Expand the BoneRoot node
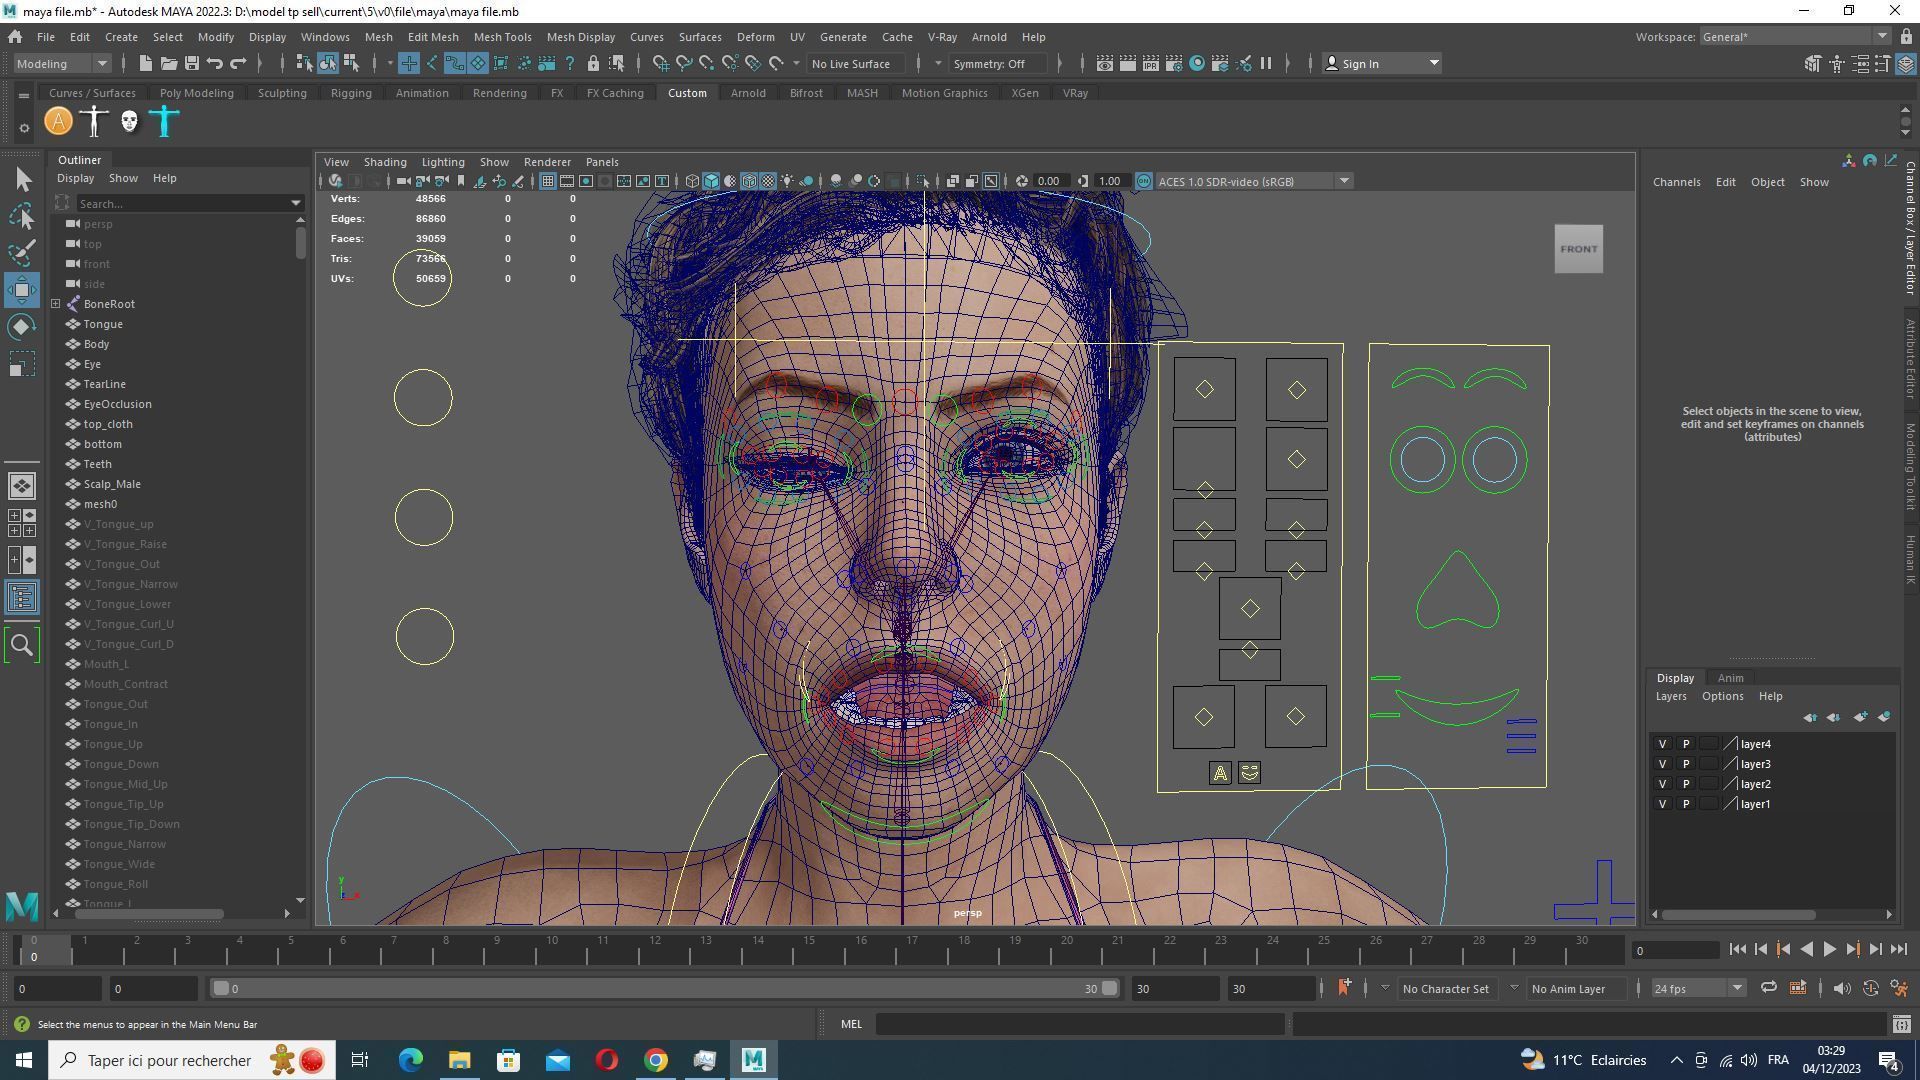 pyautogui.click(x=56, y=304)
